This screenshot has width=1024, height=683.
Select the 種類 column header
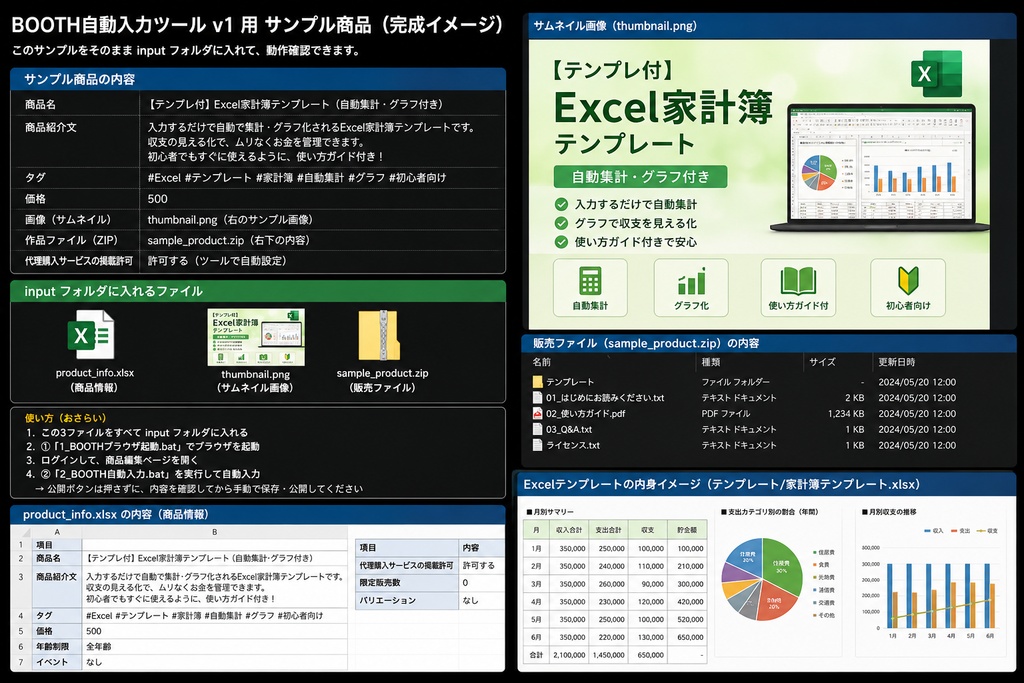pos(711,362)
